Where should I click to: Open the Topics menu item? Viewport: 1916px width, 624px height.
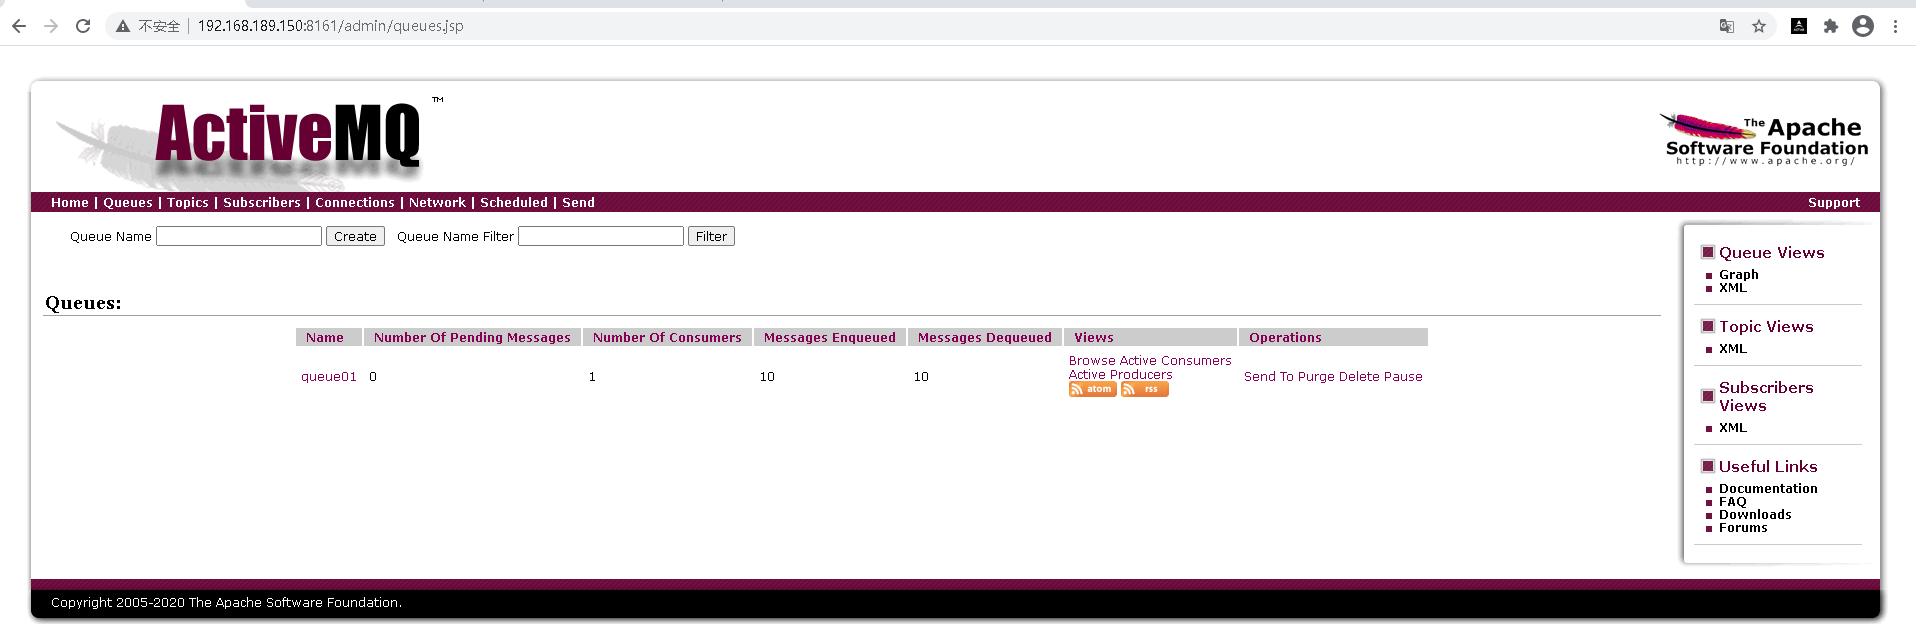pos(188,202)
